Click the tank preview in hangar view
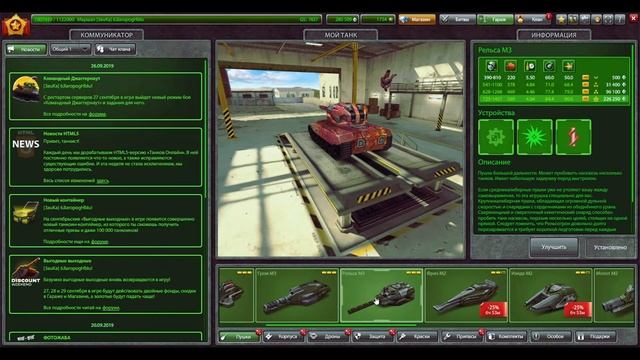 click(x=350, y=131)
